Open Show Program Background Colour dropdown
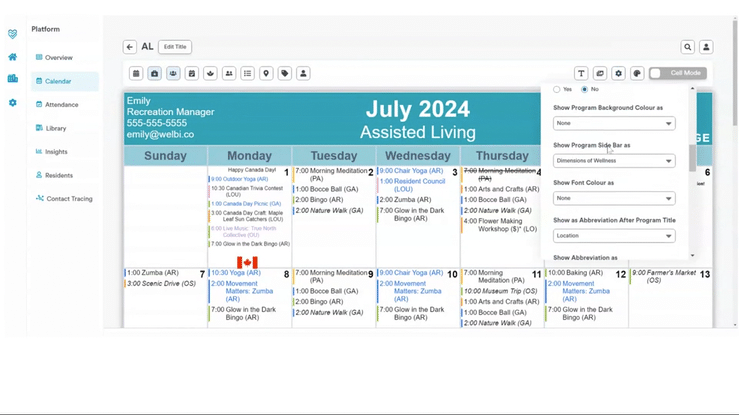The width and height of the screenshot is (739, 415). (614, 124)
